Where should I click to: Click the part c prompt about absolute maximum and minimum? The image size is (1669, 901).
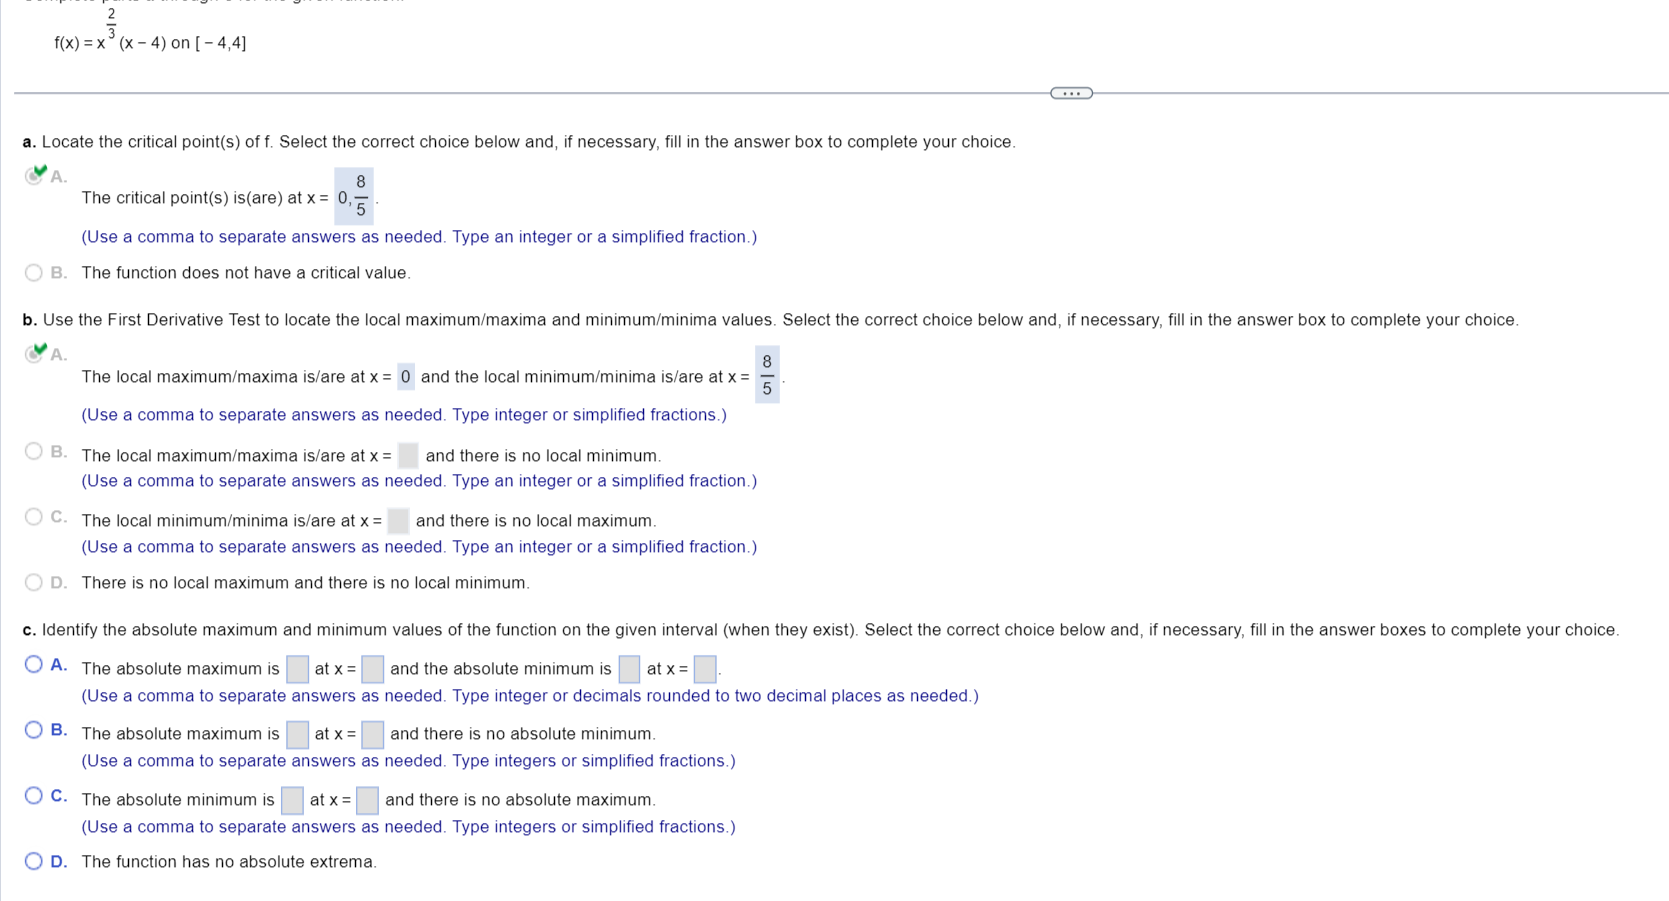tap(820, 630)
